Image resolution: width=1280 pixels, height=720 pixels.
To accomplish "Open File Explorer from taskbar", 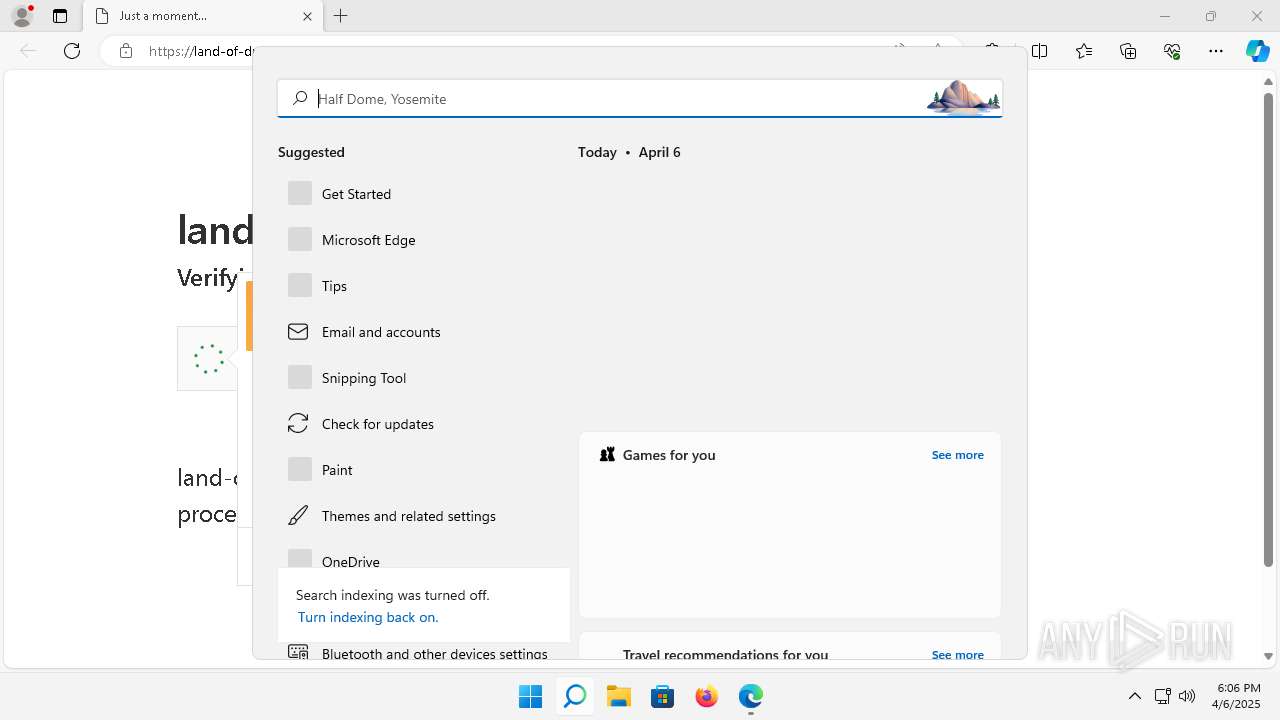I will click(x=619, y=696).
